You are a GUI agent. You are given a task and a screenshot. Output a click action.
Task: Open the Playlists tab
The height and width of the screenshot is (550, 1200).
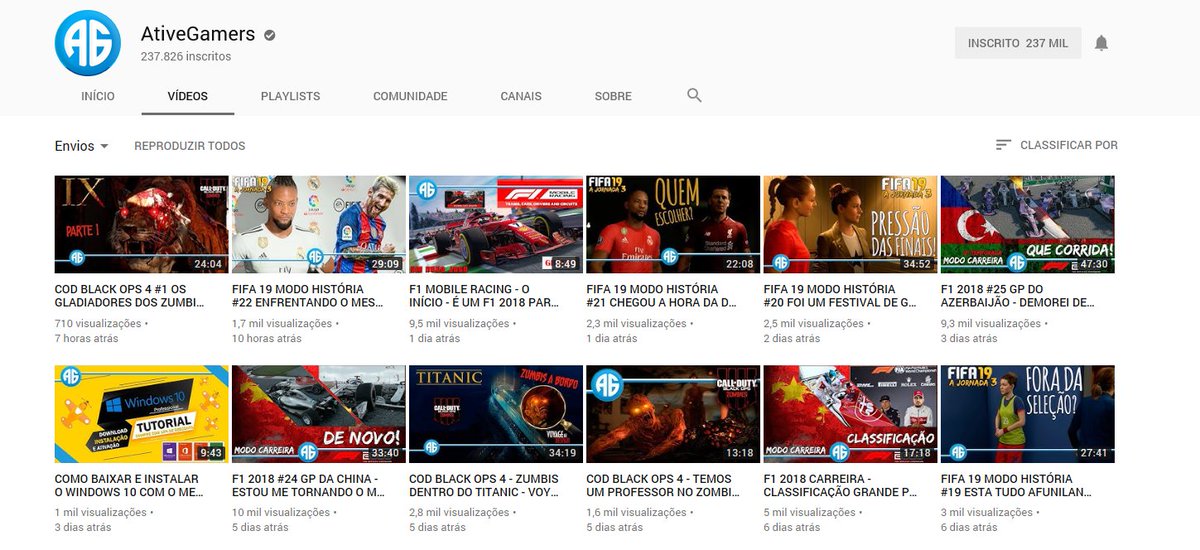pos(290,96)
